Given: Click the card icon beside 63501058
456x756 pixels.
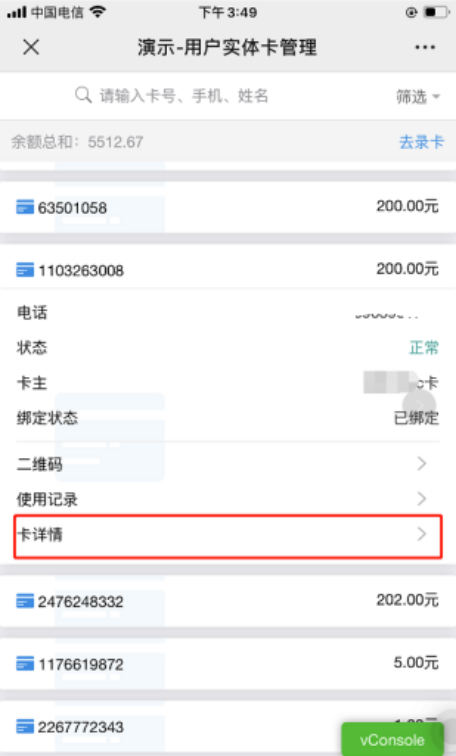Looking at the screenshot, I should tap(25, 207).
